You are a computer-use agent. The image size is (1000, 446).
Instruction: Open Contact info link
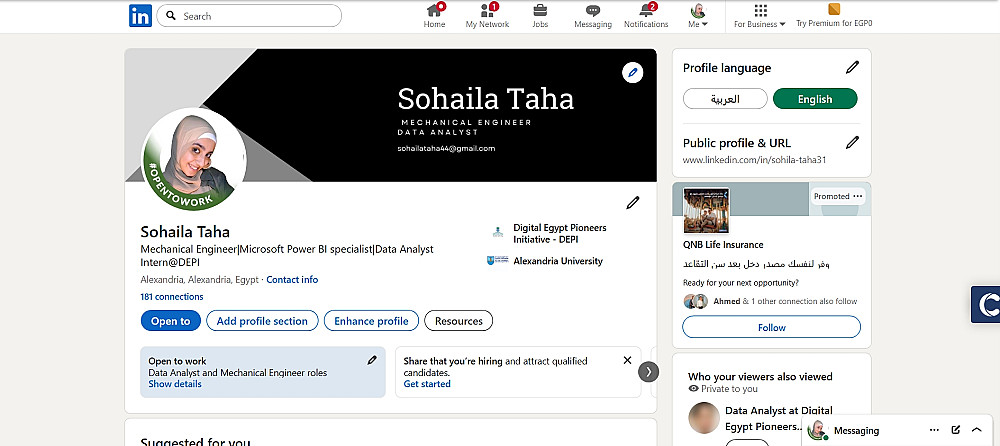pyautogui.click(x=292, y=279)
